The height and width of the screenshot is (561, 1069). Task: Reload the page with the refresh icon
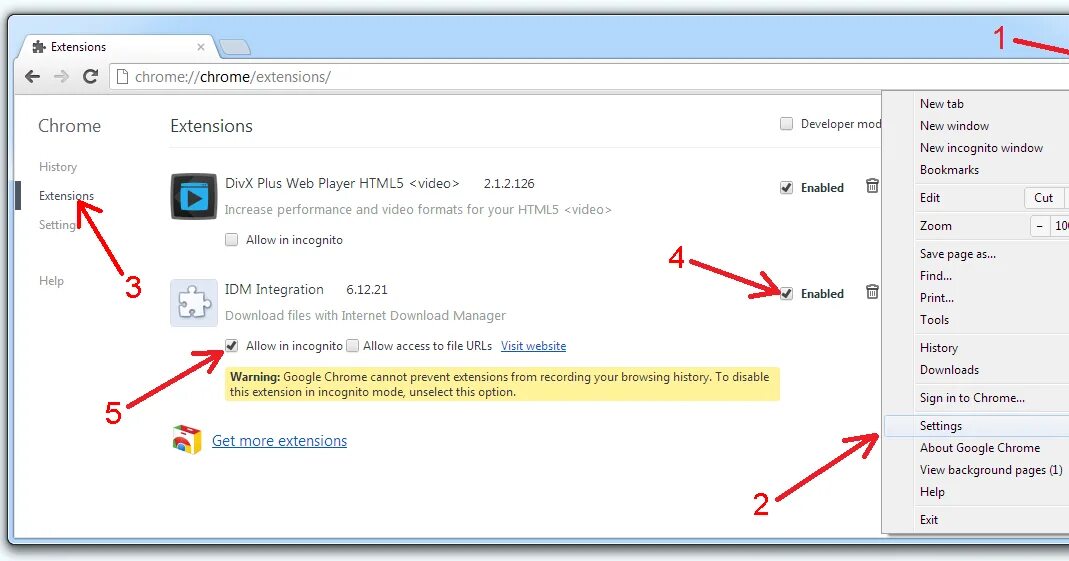tap(90, 76)
